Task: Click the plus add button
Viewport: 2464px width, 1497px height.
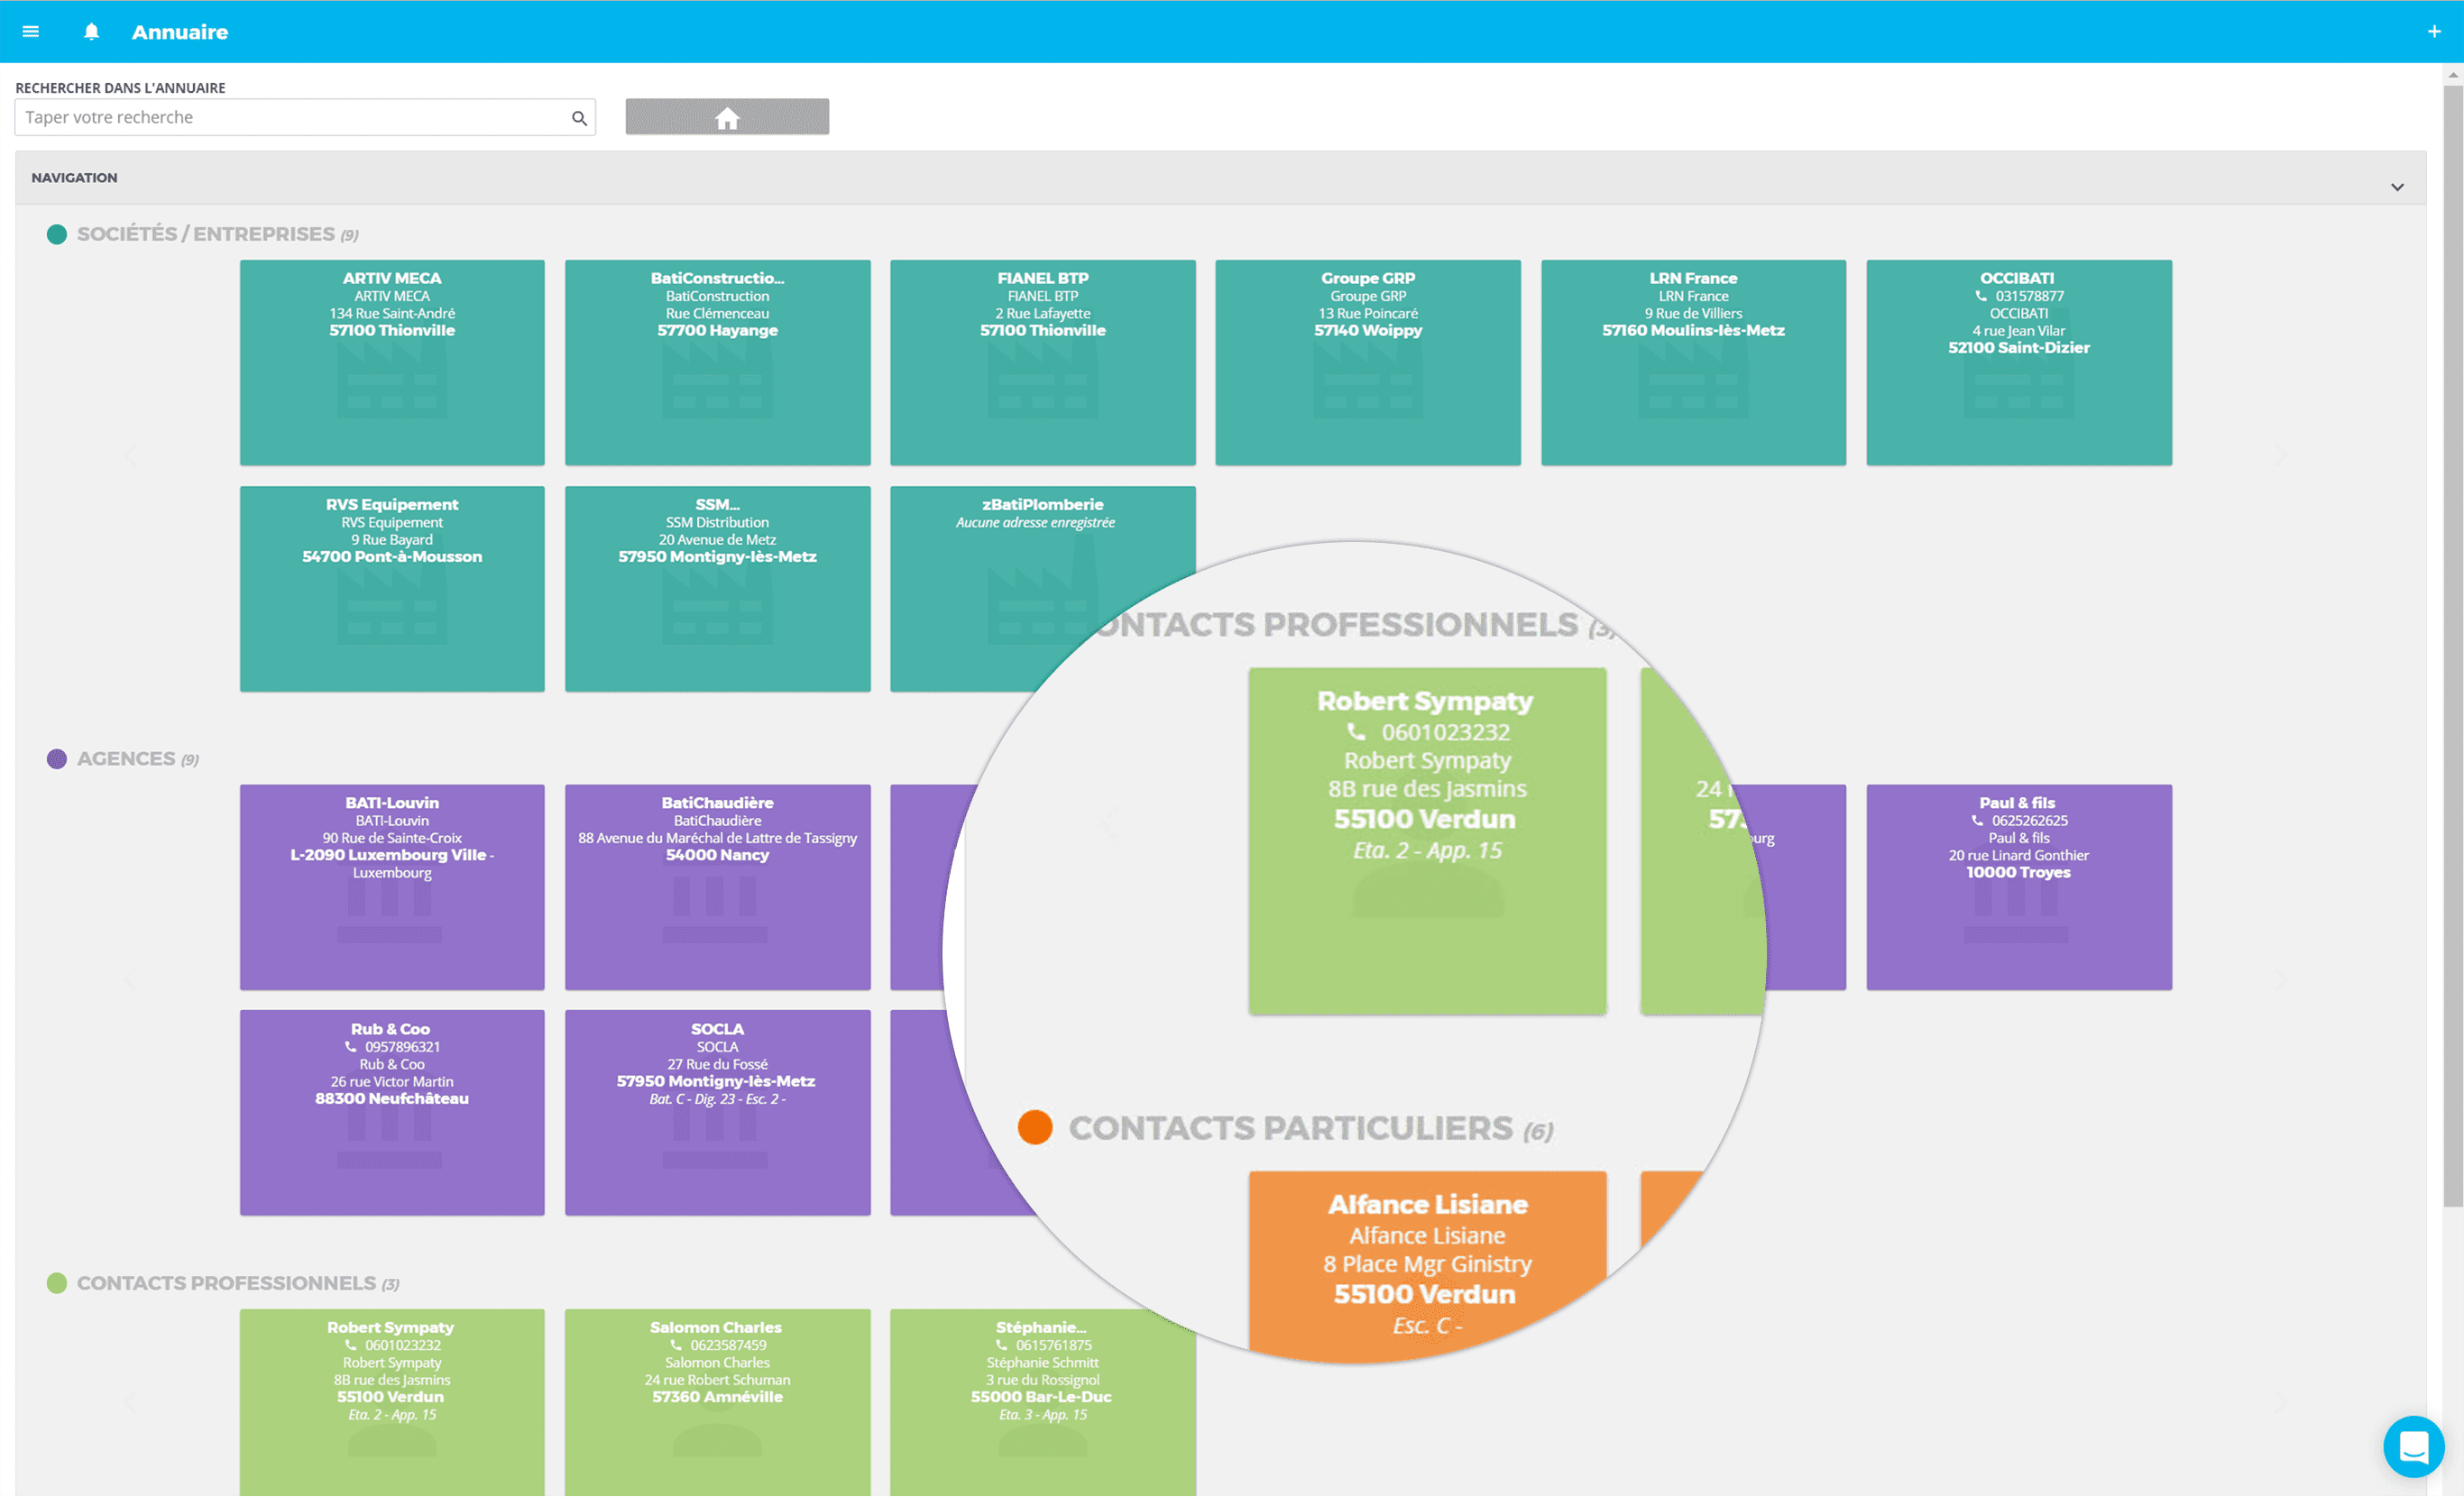Action: [2434, 32]
